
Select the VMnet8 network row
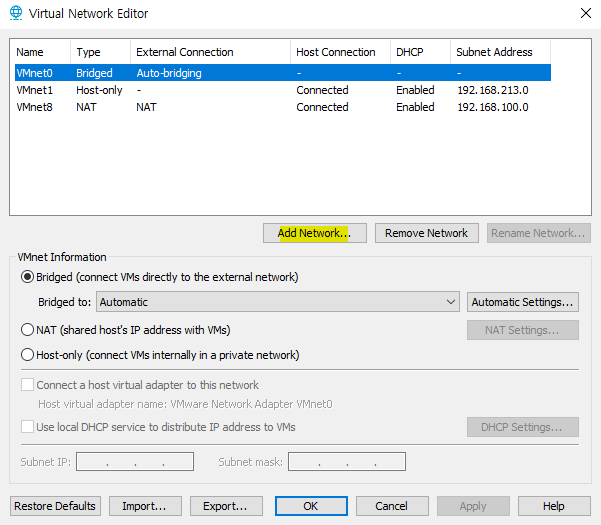click(283, 107)
